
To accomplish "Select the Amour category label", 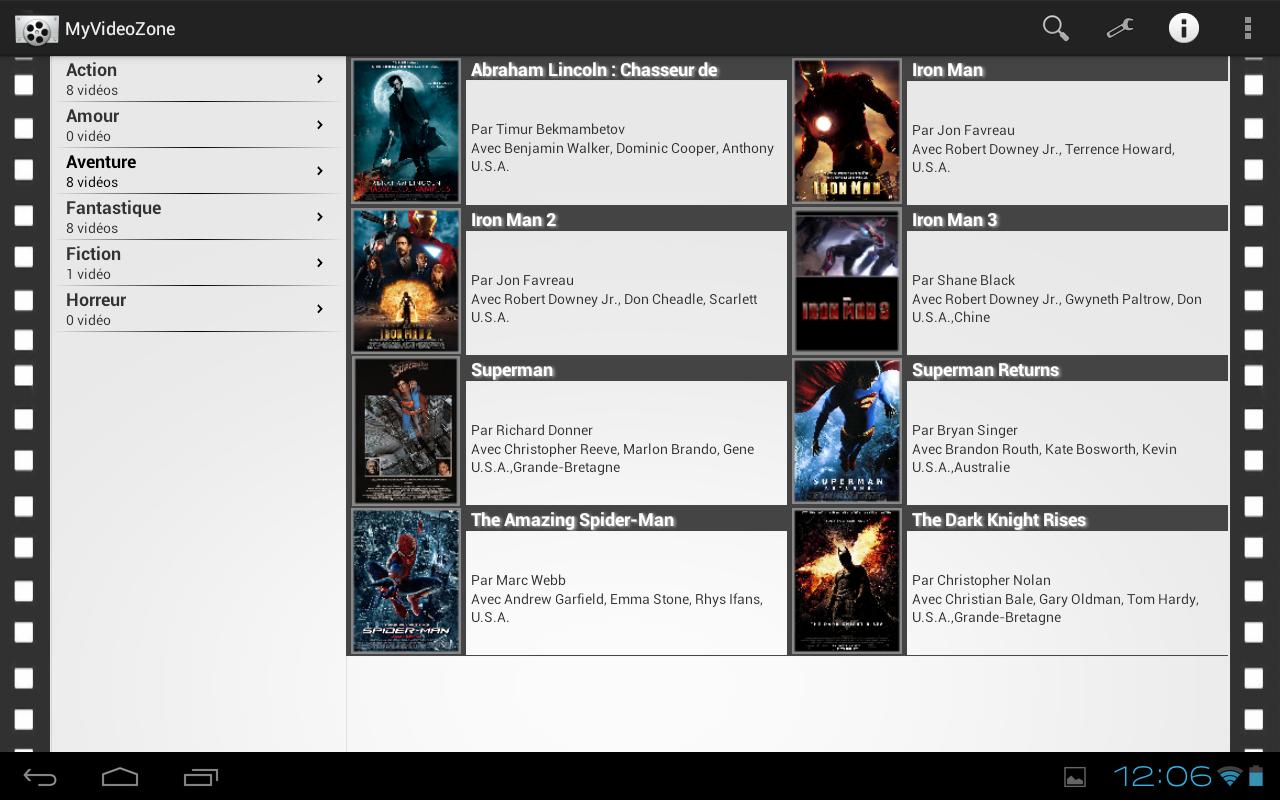I will click(x=93, y=116).
